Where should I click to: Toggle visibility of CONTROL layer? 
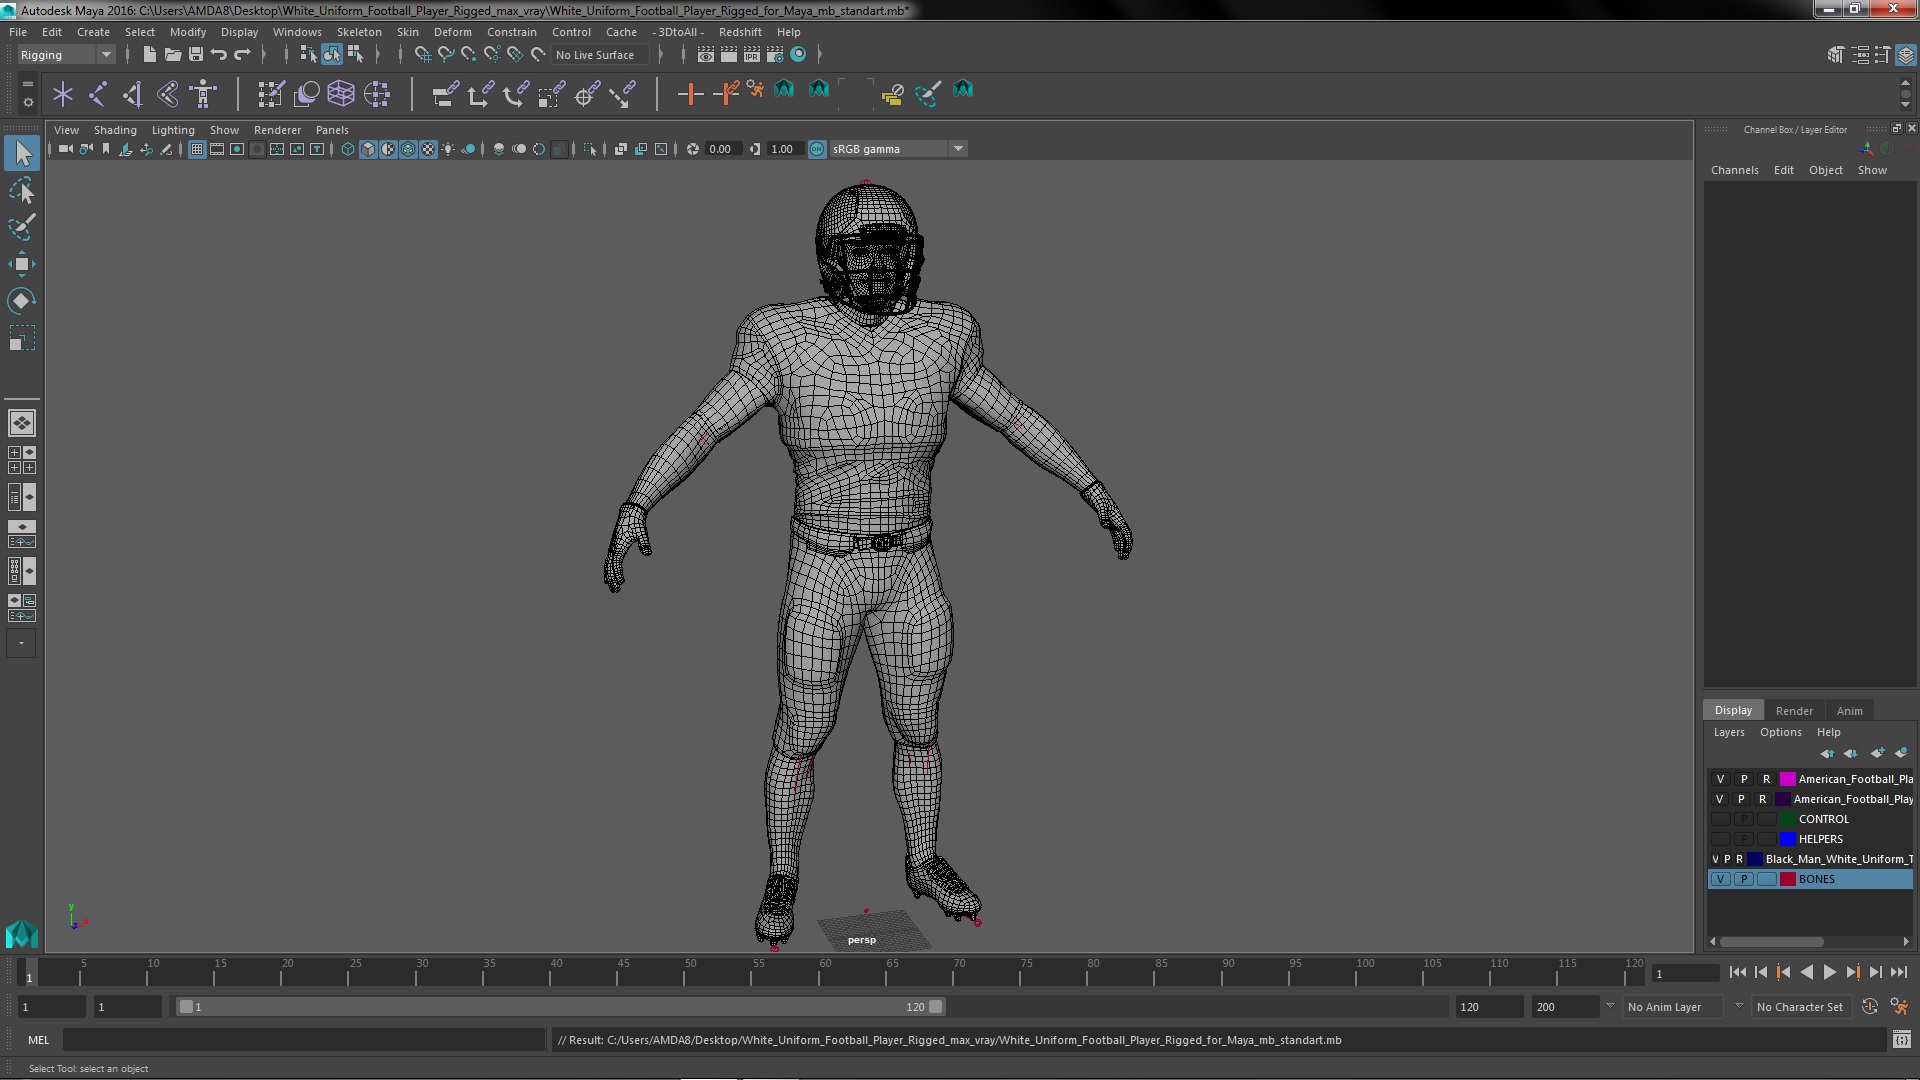(1720, 819)
